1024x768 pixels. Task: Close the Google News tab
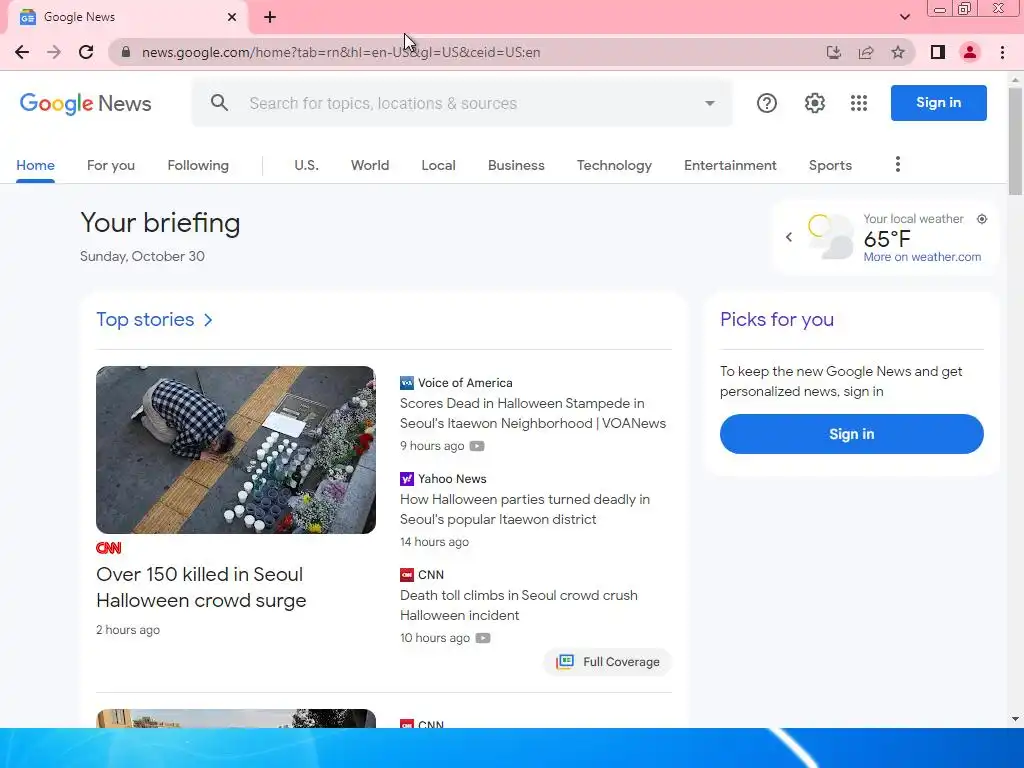tap(232, 17)
